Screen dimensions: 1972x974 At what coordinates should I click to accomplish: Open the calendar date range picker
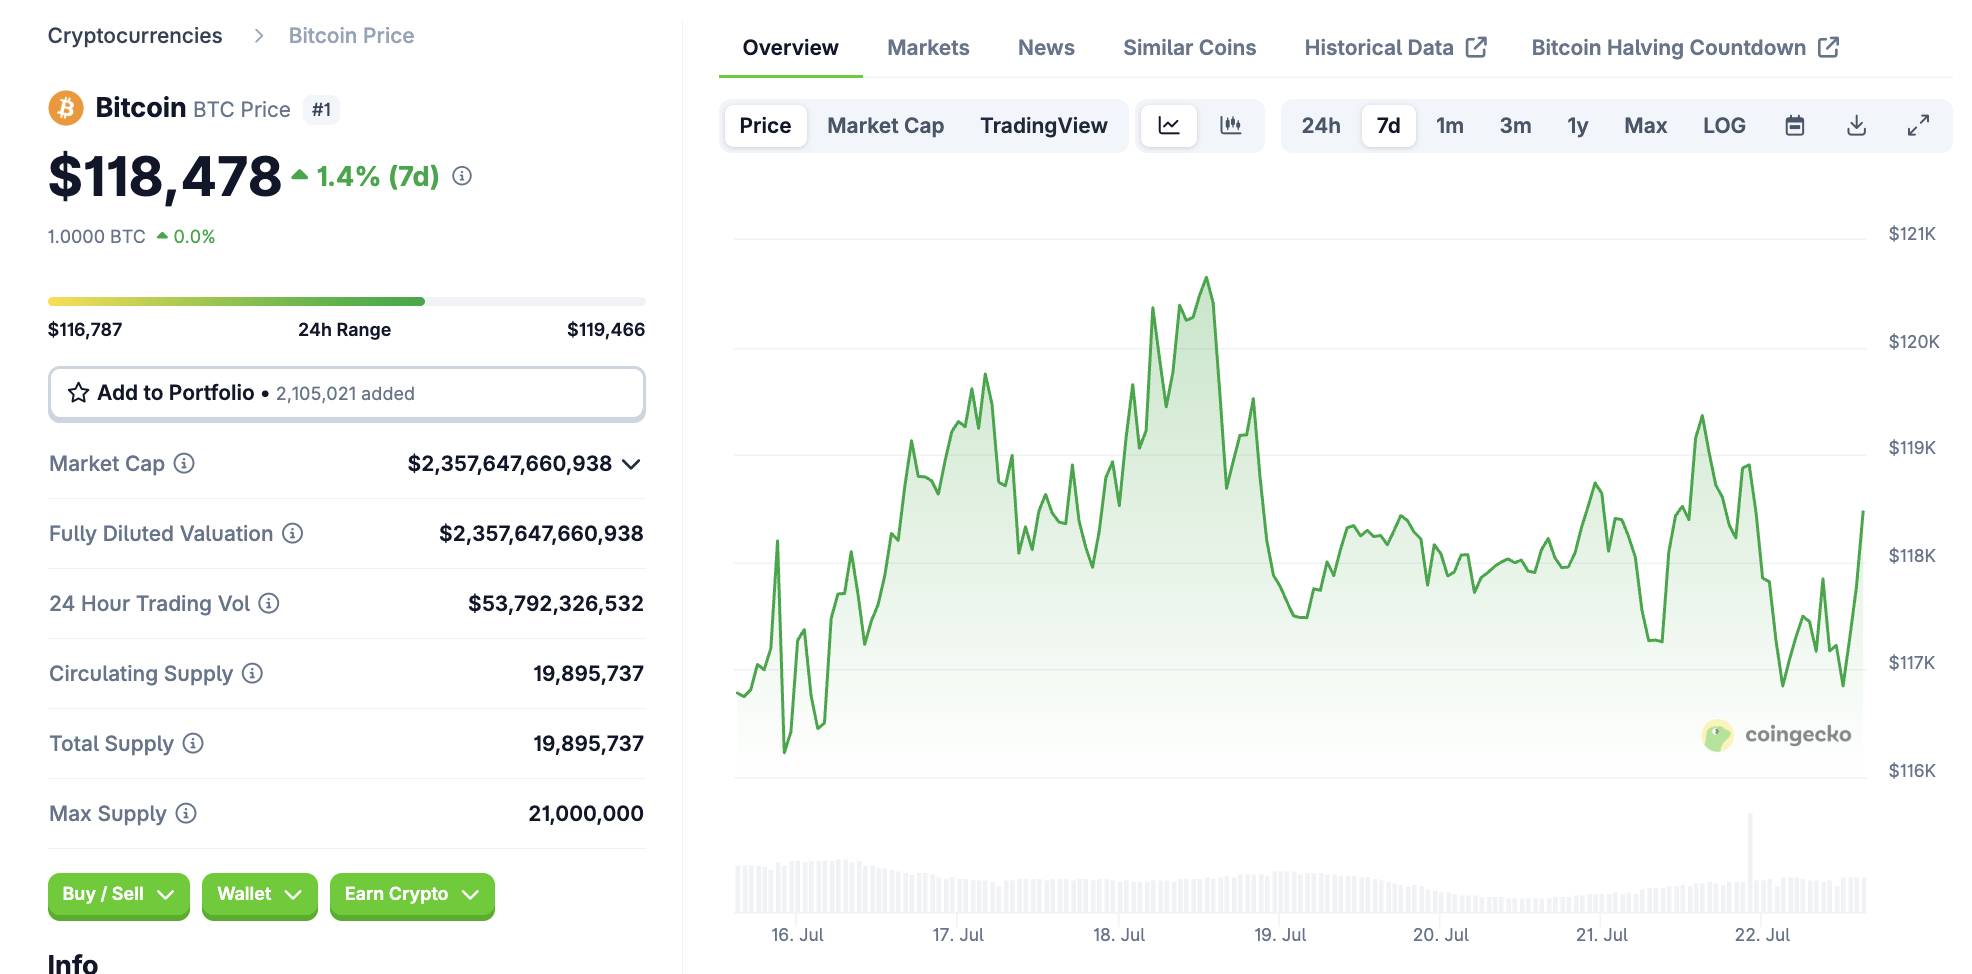[1795, 126]
